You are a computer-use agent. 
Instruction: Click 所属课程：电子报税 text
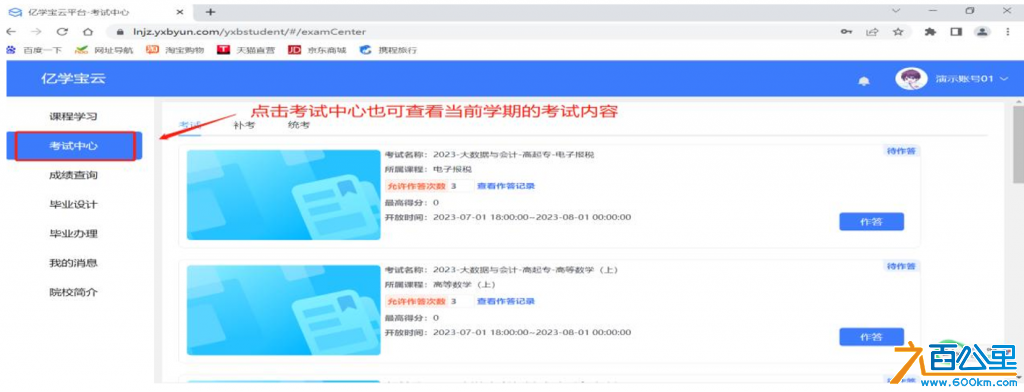(x=428, y=169)
